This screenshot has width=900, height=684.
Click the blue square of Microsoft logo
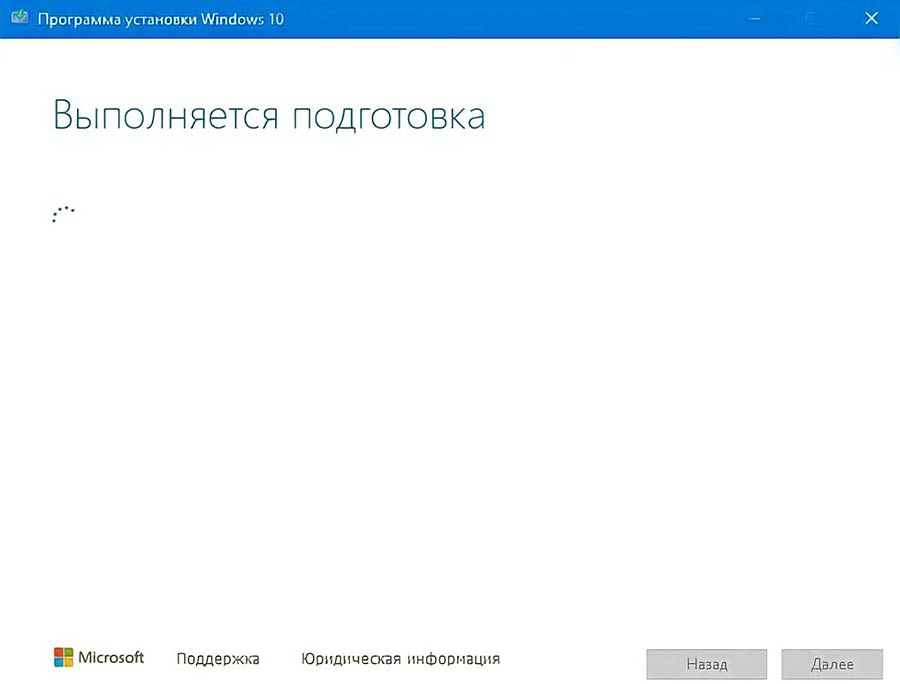pos(58,663)
